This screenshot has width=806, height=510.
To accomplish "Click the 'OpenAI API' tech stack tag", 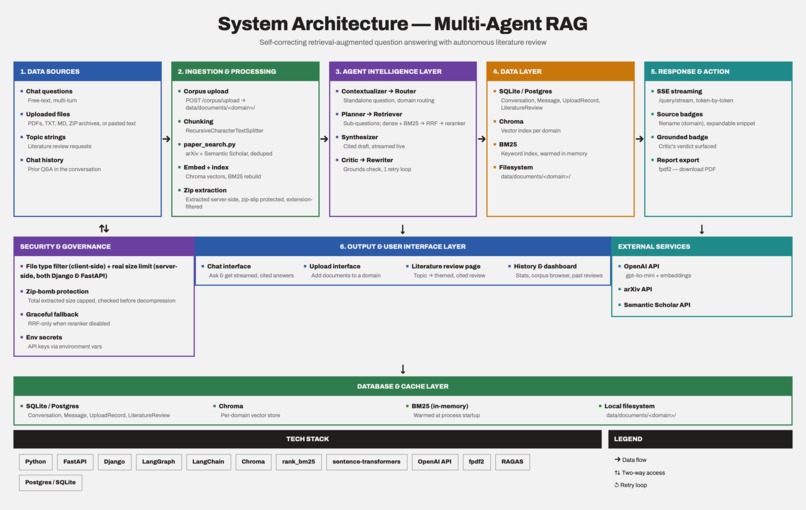I will click(x=434, y=462).
